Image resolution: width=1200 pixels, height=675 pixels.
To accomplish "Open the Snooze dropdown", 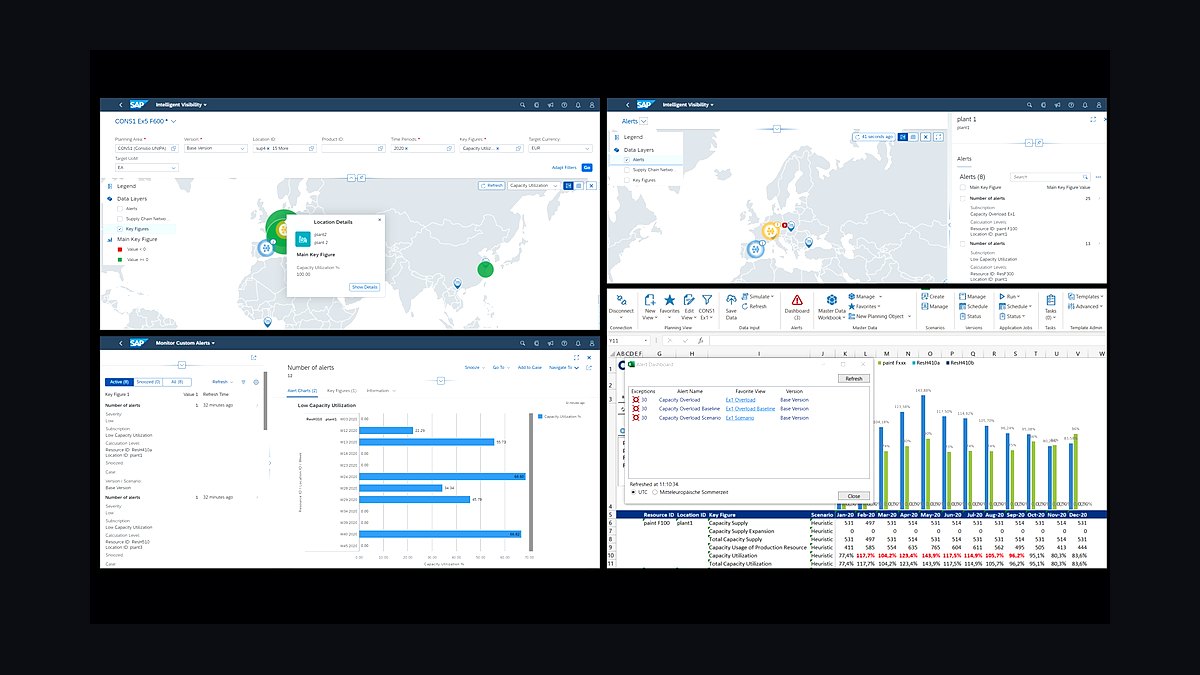I will (x=474, y=367).
